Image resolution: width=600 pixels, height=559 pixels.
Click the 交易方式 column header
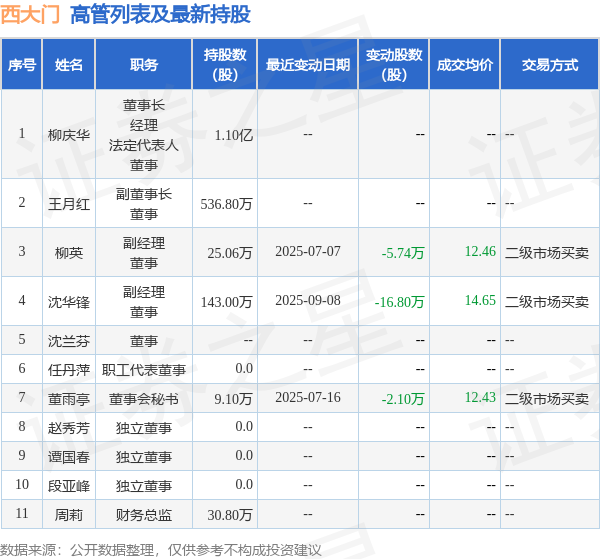[550, 65]
